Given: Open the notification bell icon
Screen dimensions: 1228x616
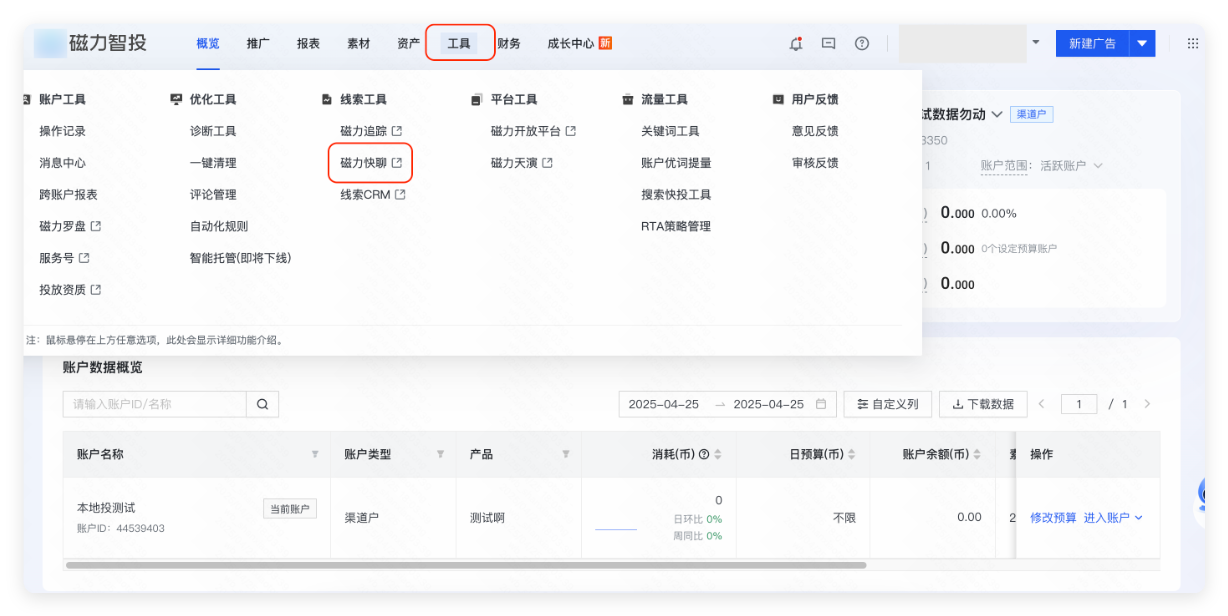Looking at the screenshot, I should click(795, 43).
